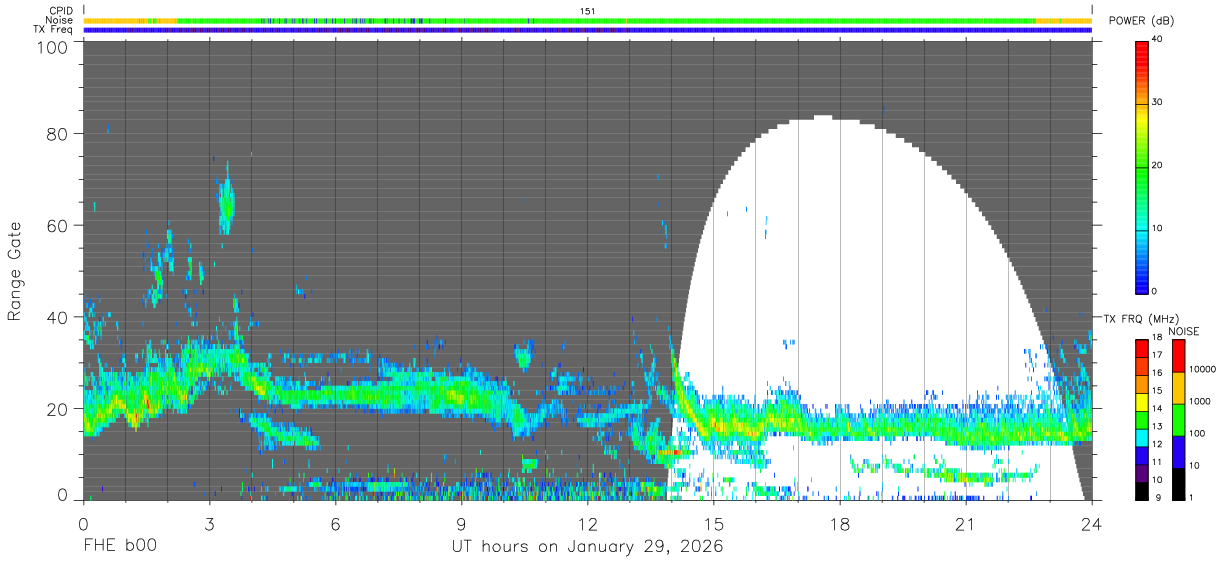Click the 24 tick on the UT hours axis
Screen dimensions: 1228x567
click(x=1092, y=523)
